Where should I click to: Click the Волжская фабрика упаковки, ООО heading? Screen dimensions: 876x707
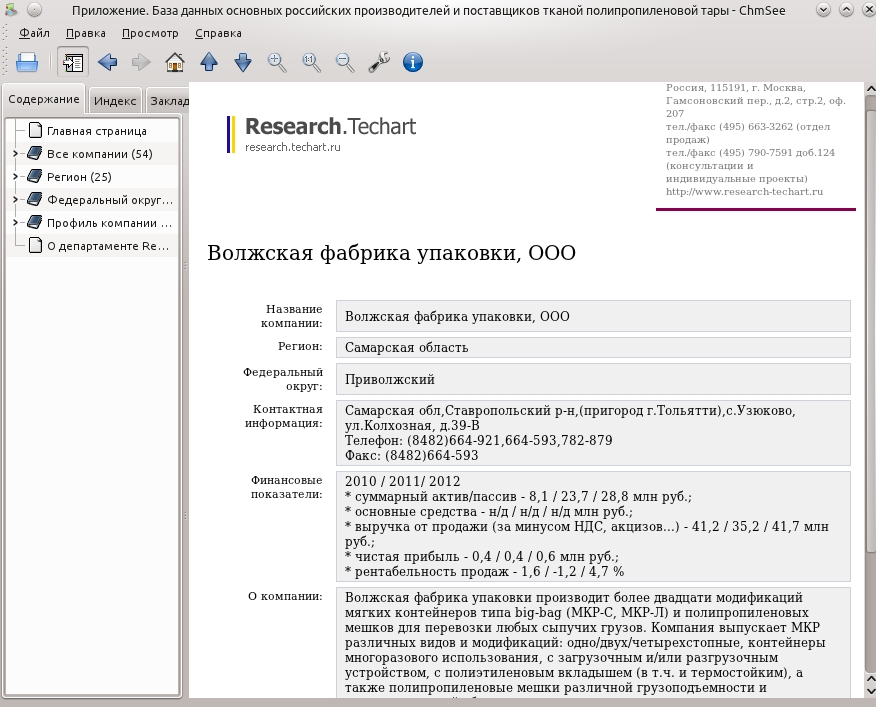(391, 253)
